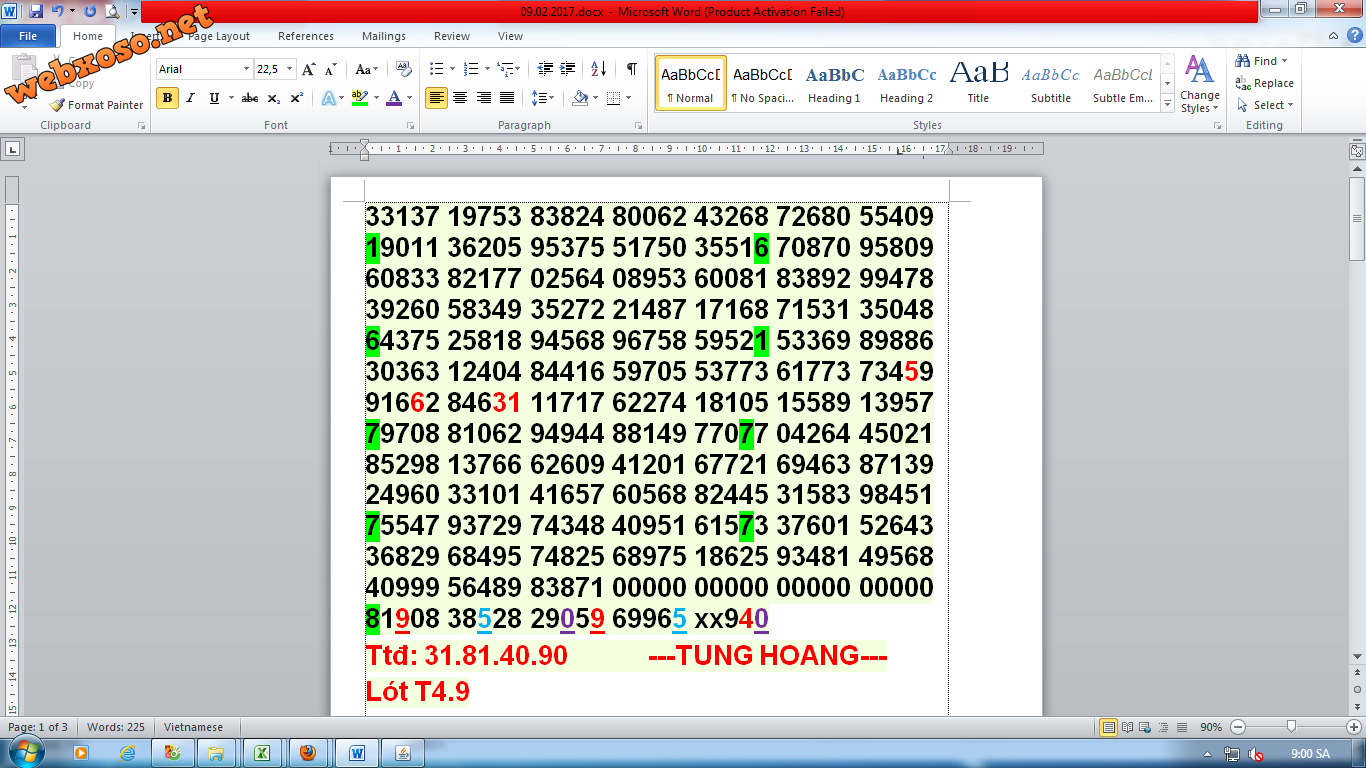
Task: Justify the paragraph text
Action: (x=507, y=98)
